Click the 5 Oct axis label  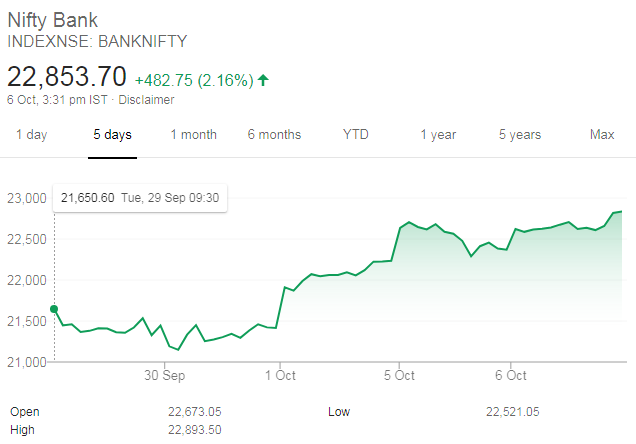[x=399, y=376]
